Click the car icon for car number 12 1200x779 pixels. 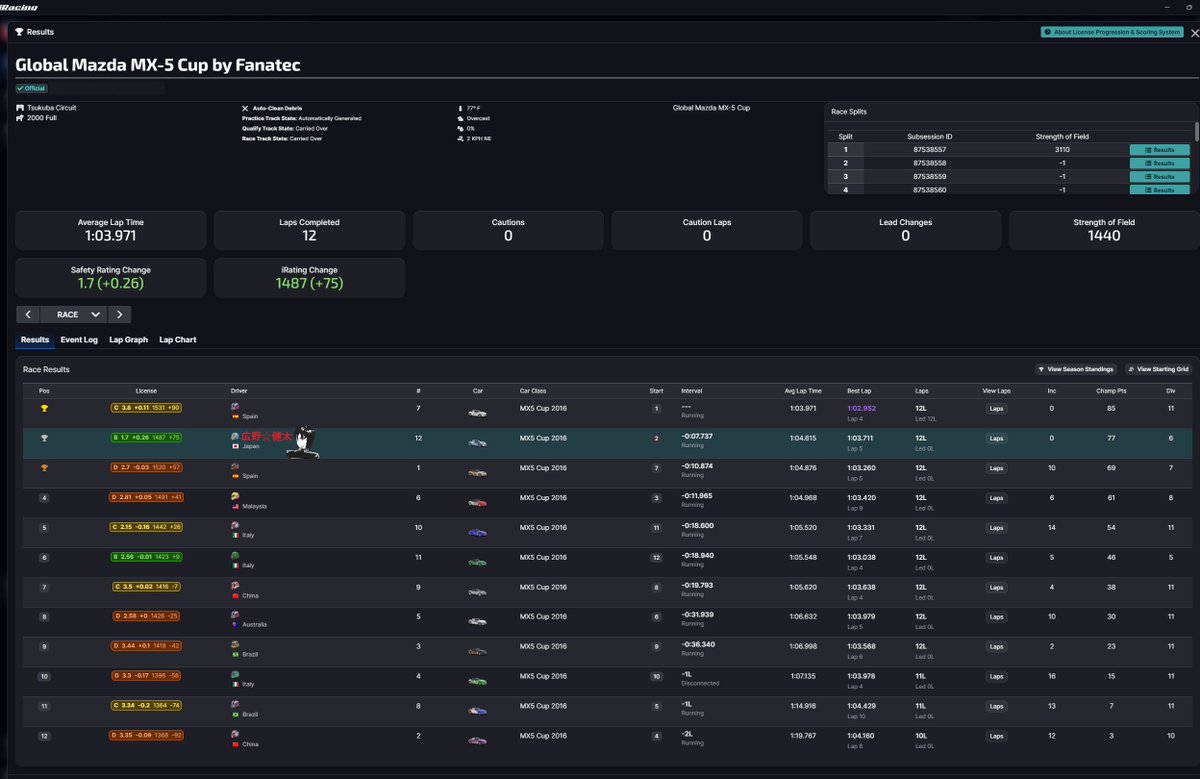click(x=478, y=442)
